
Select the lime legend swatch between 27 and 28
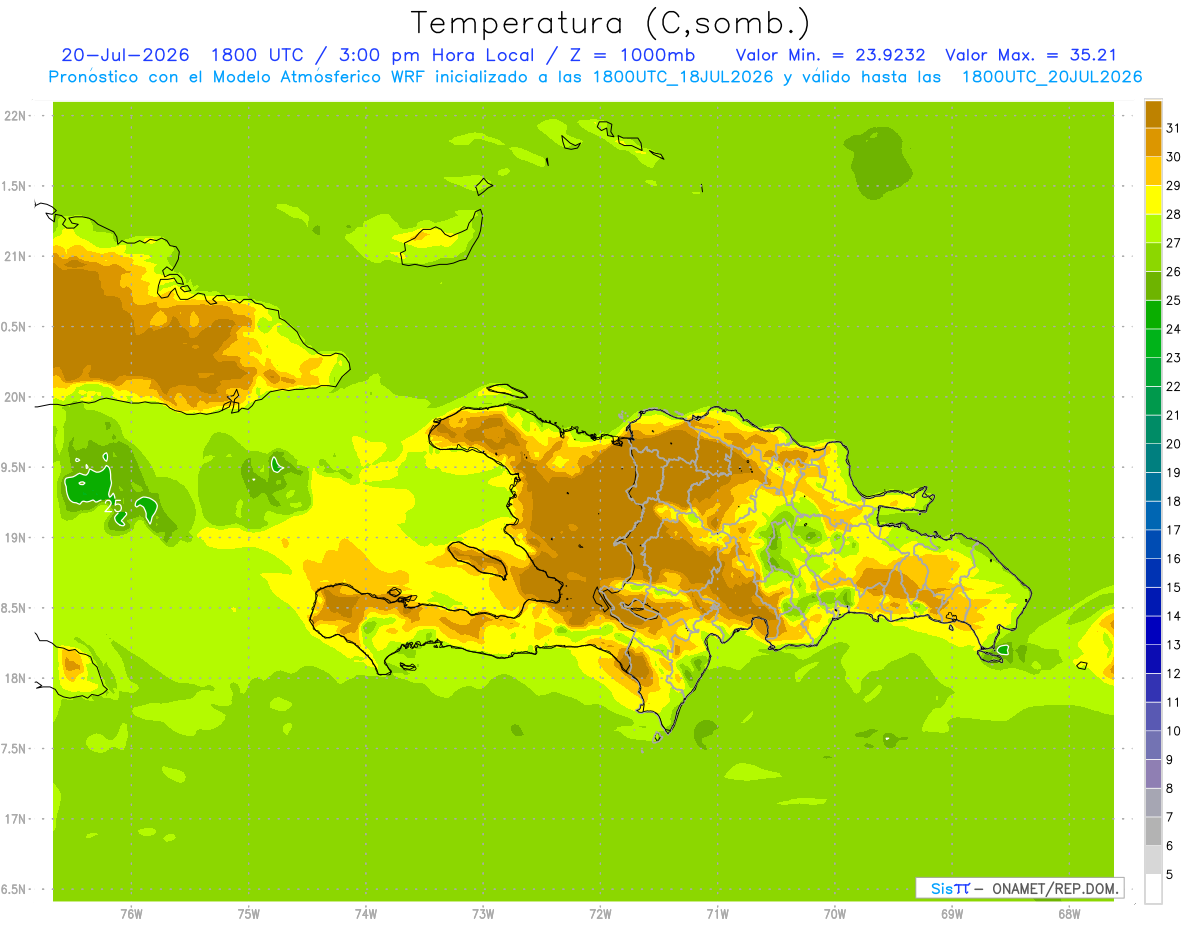point(1153,228)
